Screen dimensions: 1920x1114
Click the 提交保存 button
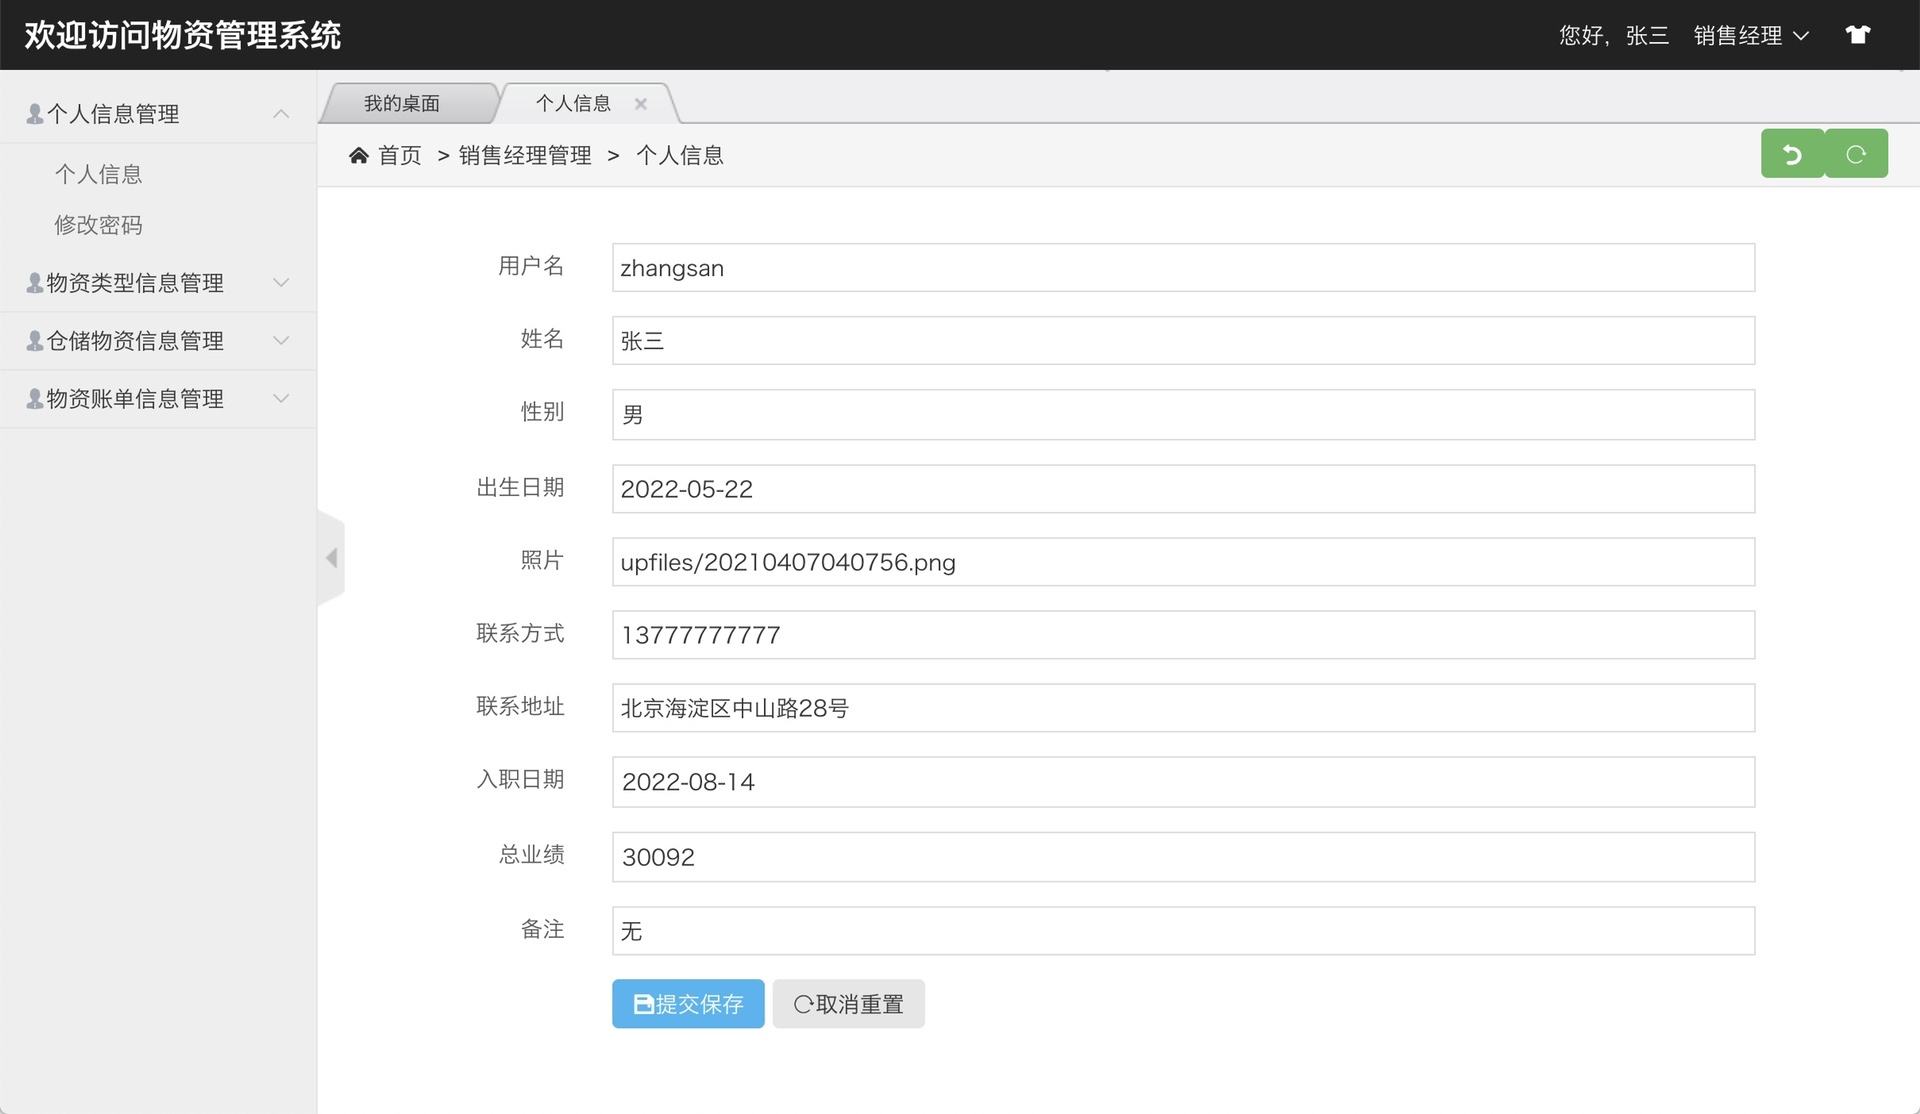click(x=688, y=1003)
